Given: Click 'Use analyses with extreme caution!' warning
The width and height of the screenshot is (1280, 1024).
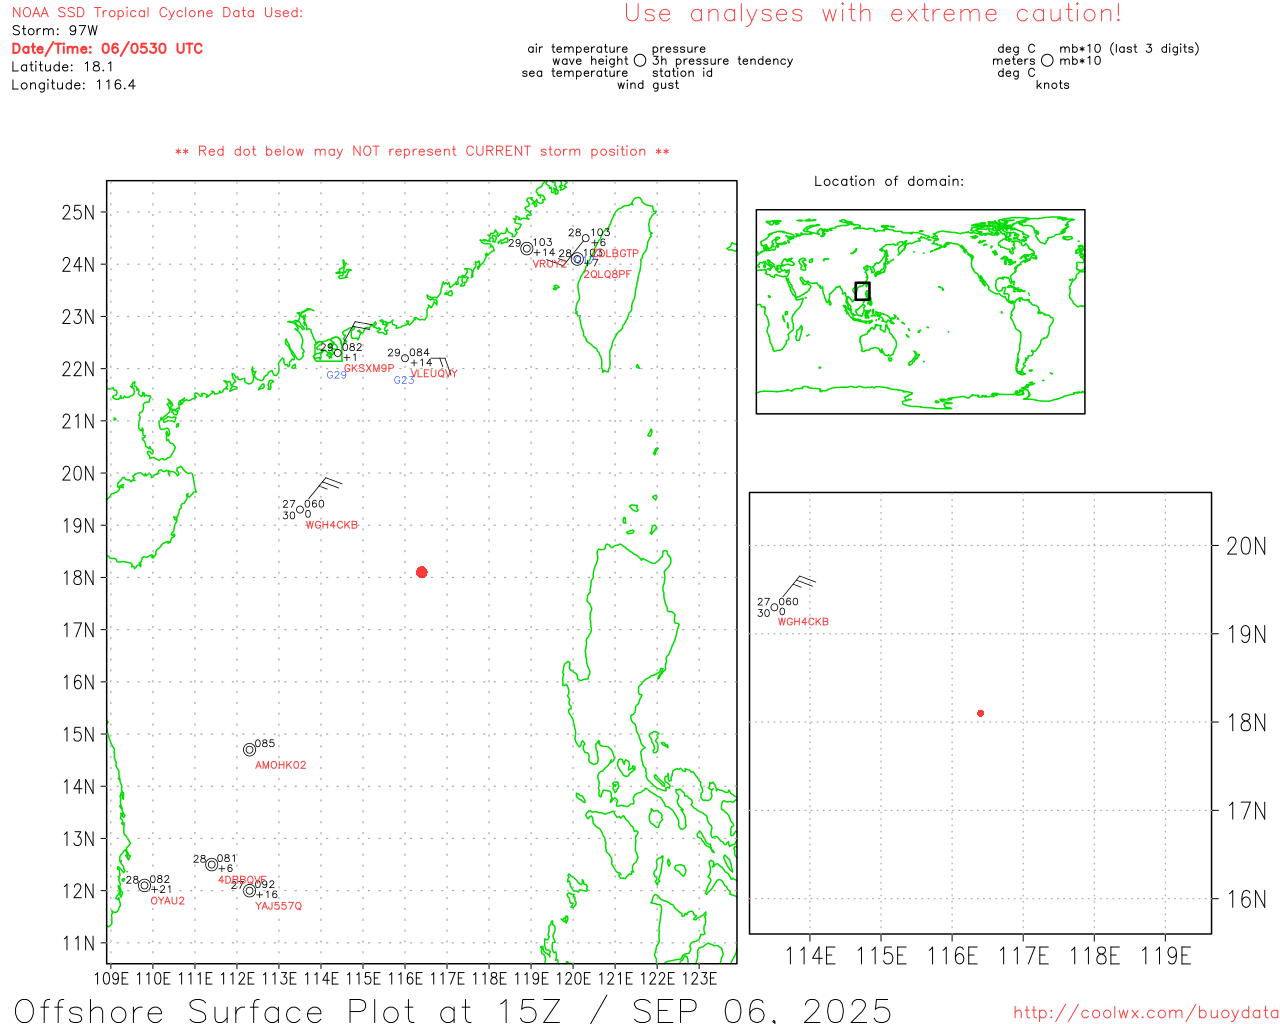Looking at the screenshot, I should coord(873,14).
